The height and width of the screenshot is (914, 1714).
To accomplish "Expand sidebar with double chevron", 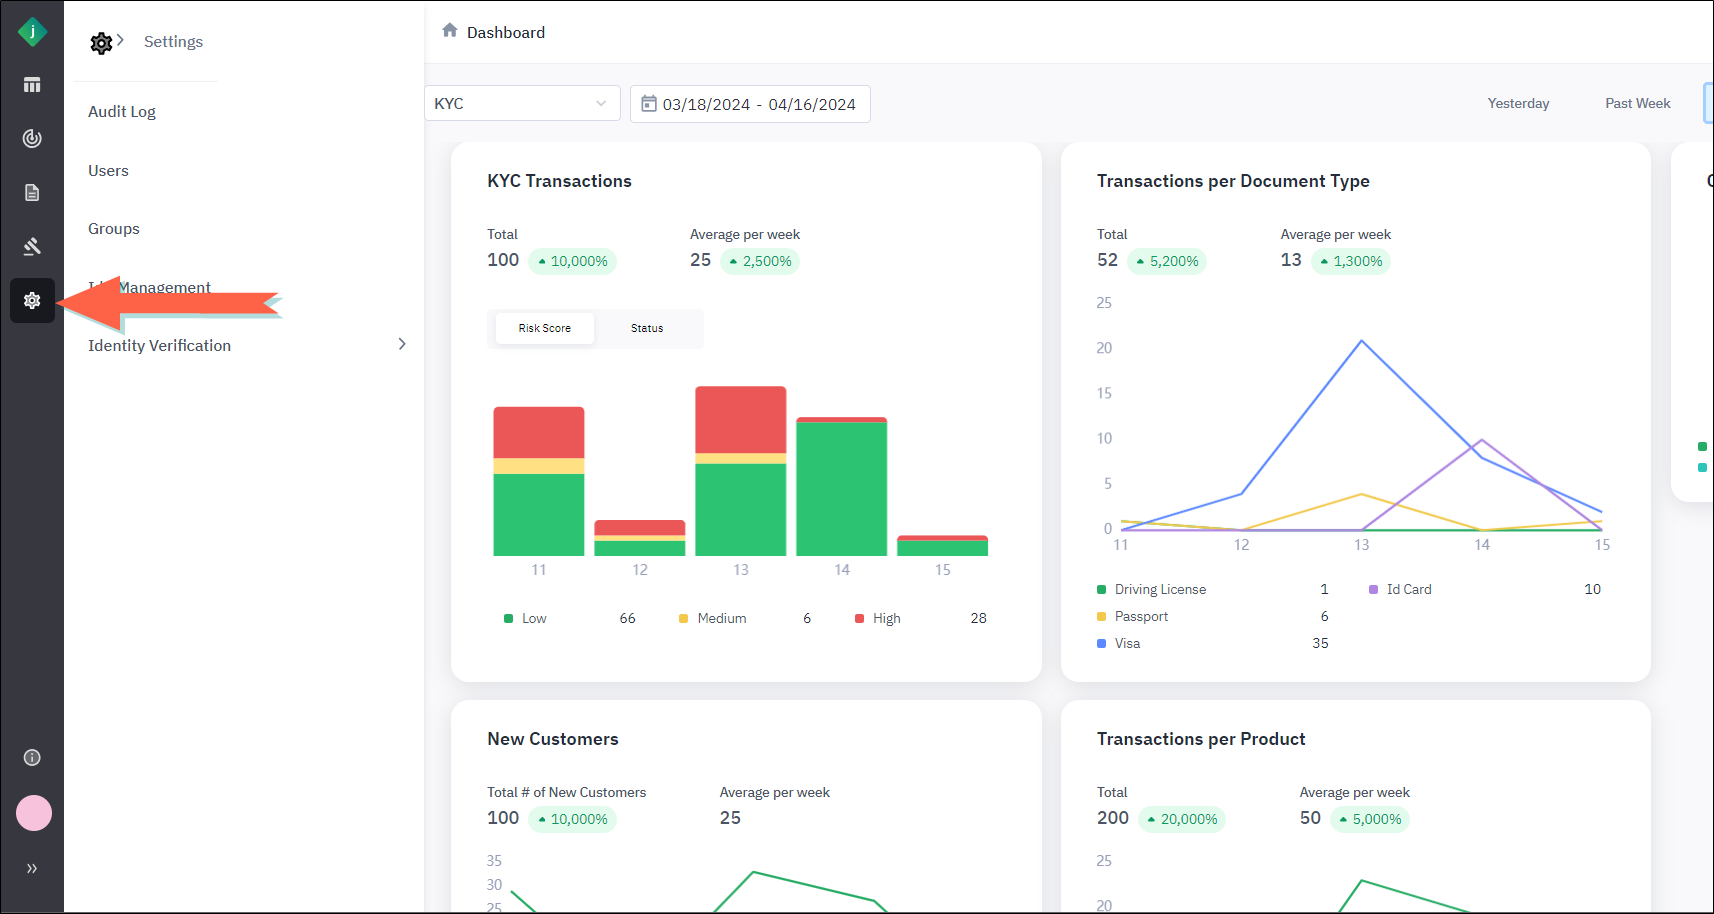I will [x=32, y=869].
